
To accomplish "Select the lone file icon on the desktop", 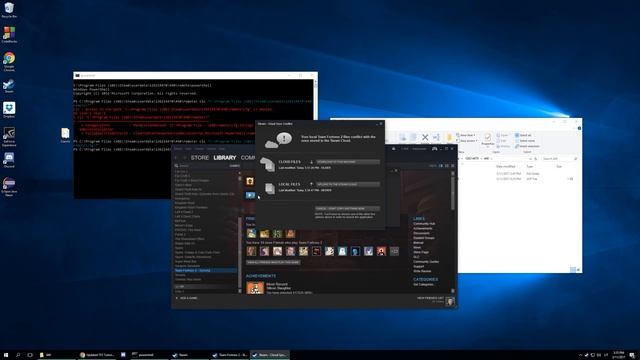I will coord(65,135).
